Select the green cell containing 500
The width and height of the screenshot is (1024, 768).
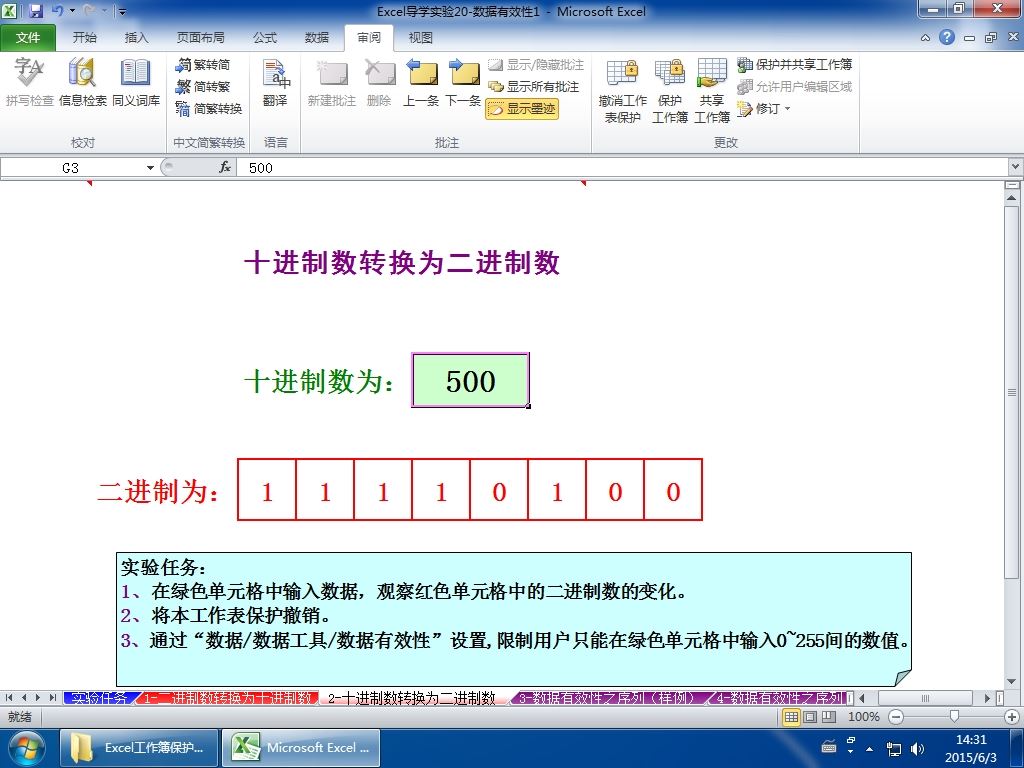(x=470, y=380)
